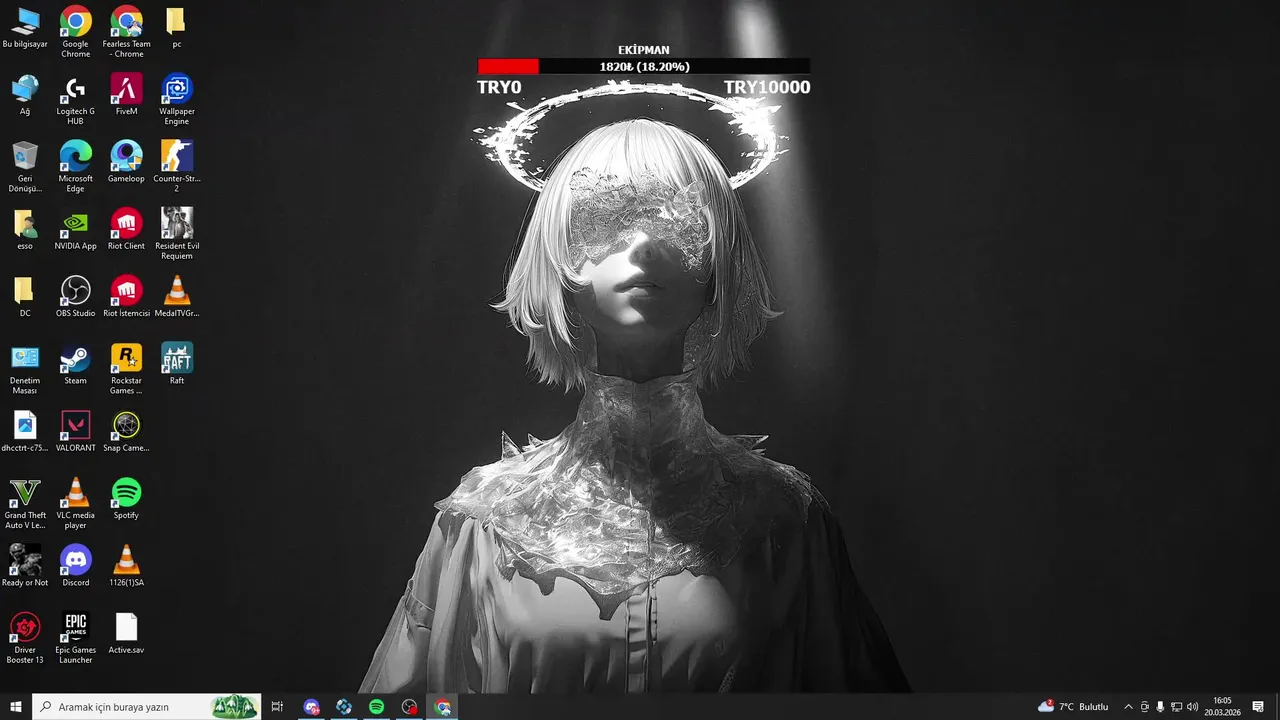Open Denetim Masası control panel
This screenshot has width=1280, height=720.
(25, 369)
